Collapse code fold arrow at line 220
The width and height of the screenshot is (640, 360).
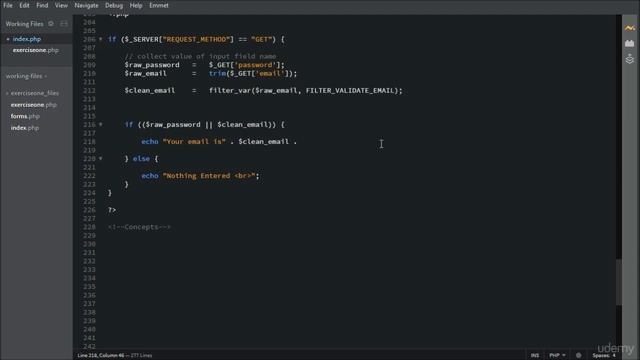(x=100, y=158)
